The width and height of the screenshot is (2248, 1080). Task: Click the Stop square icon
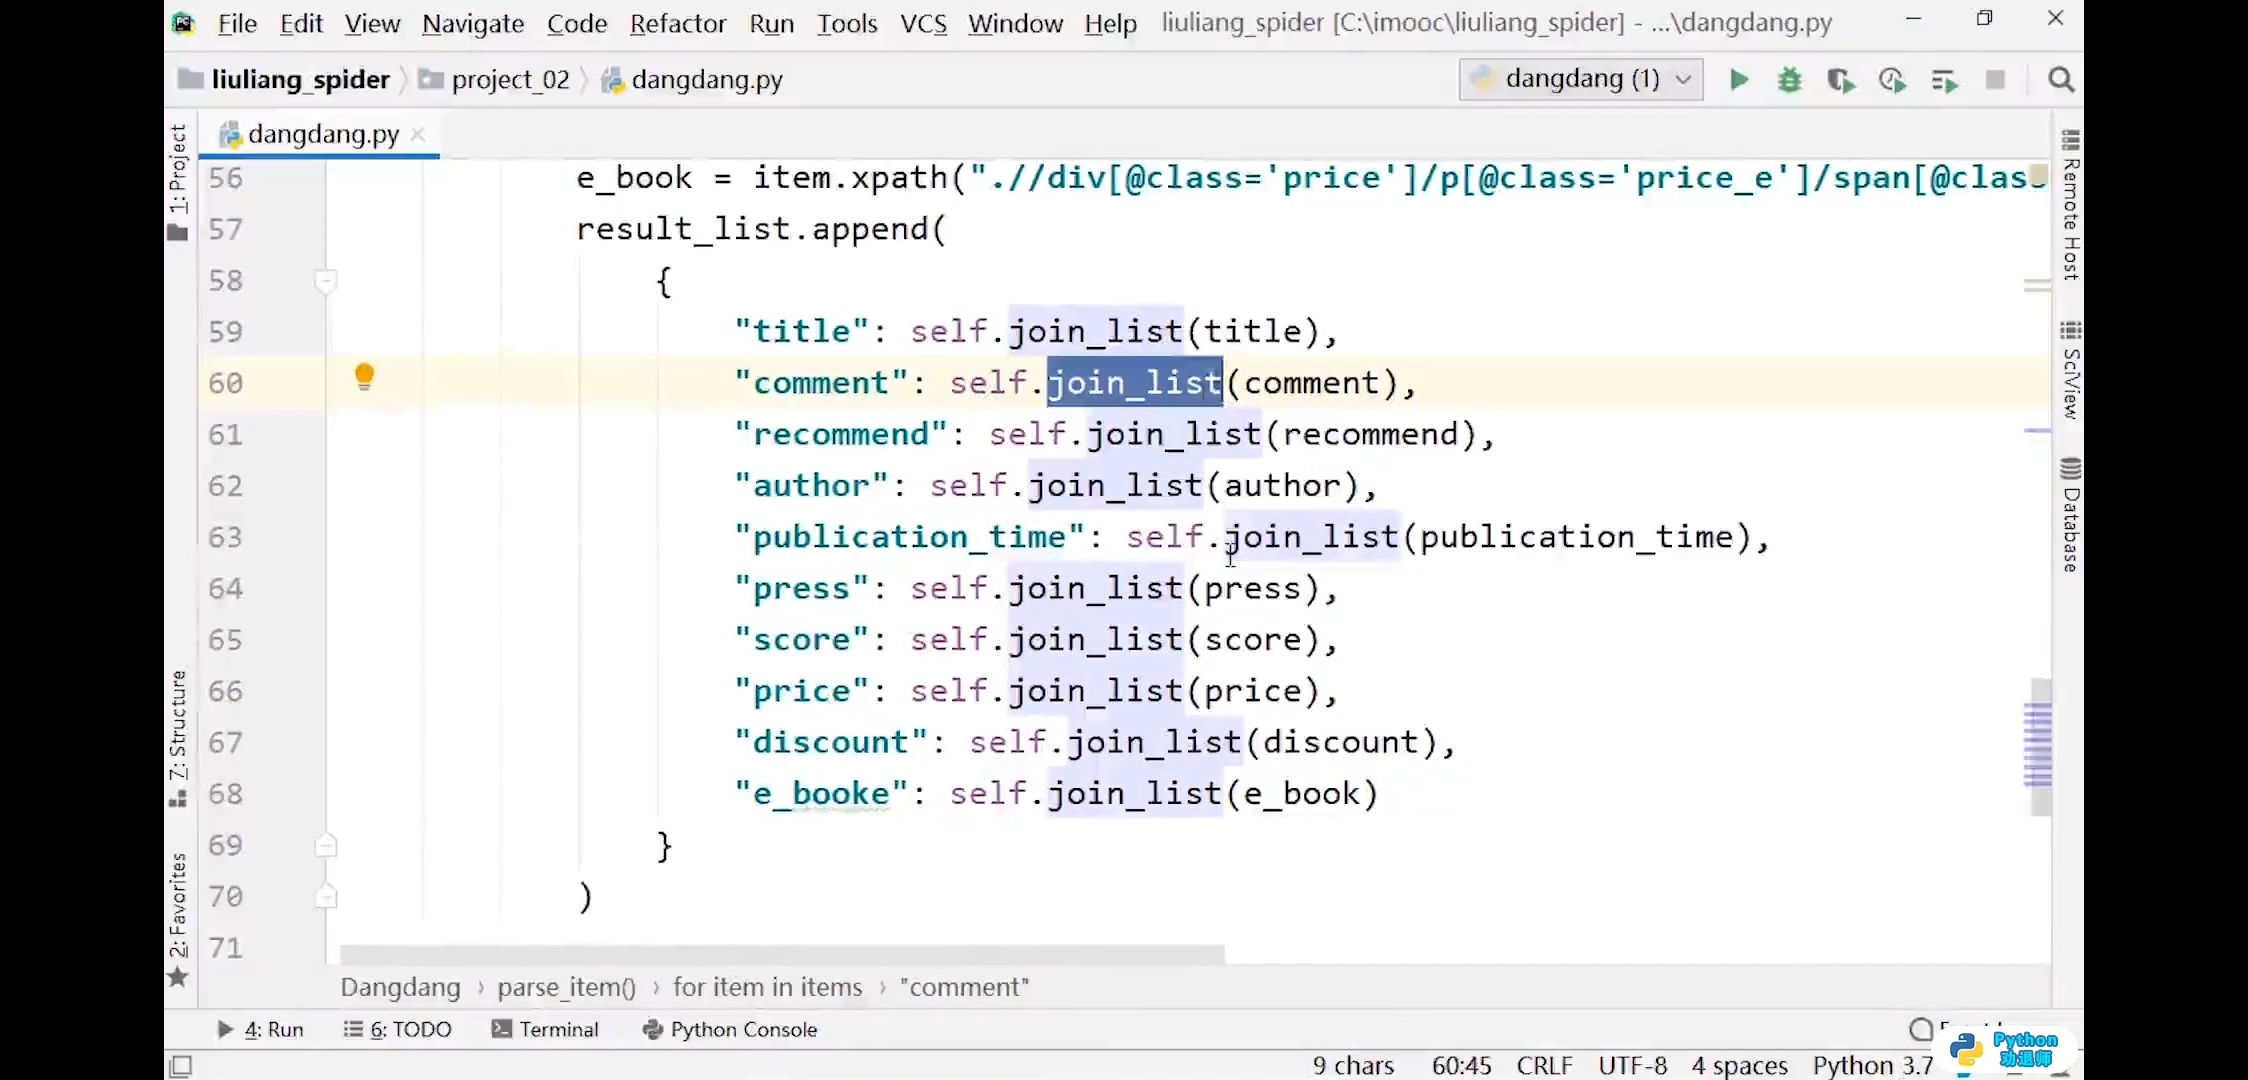[x=1995, y=80]
